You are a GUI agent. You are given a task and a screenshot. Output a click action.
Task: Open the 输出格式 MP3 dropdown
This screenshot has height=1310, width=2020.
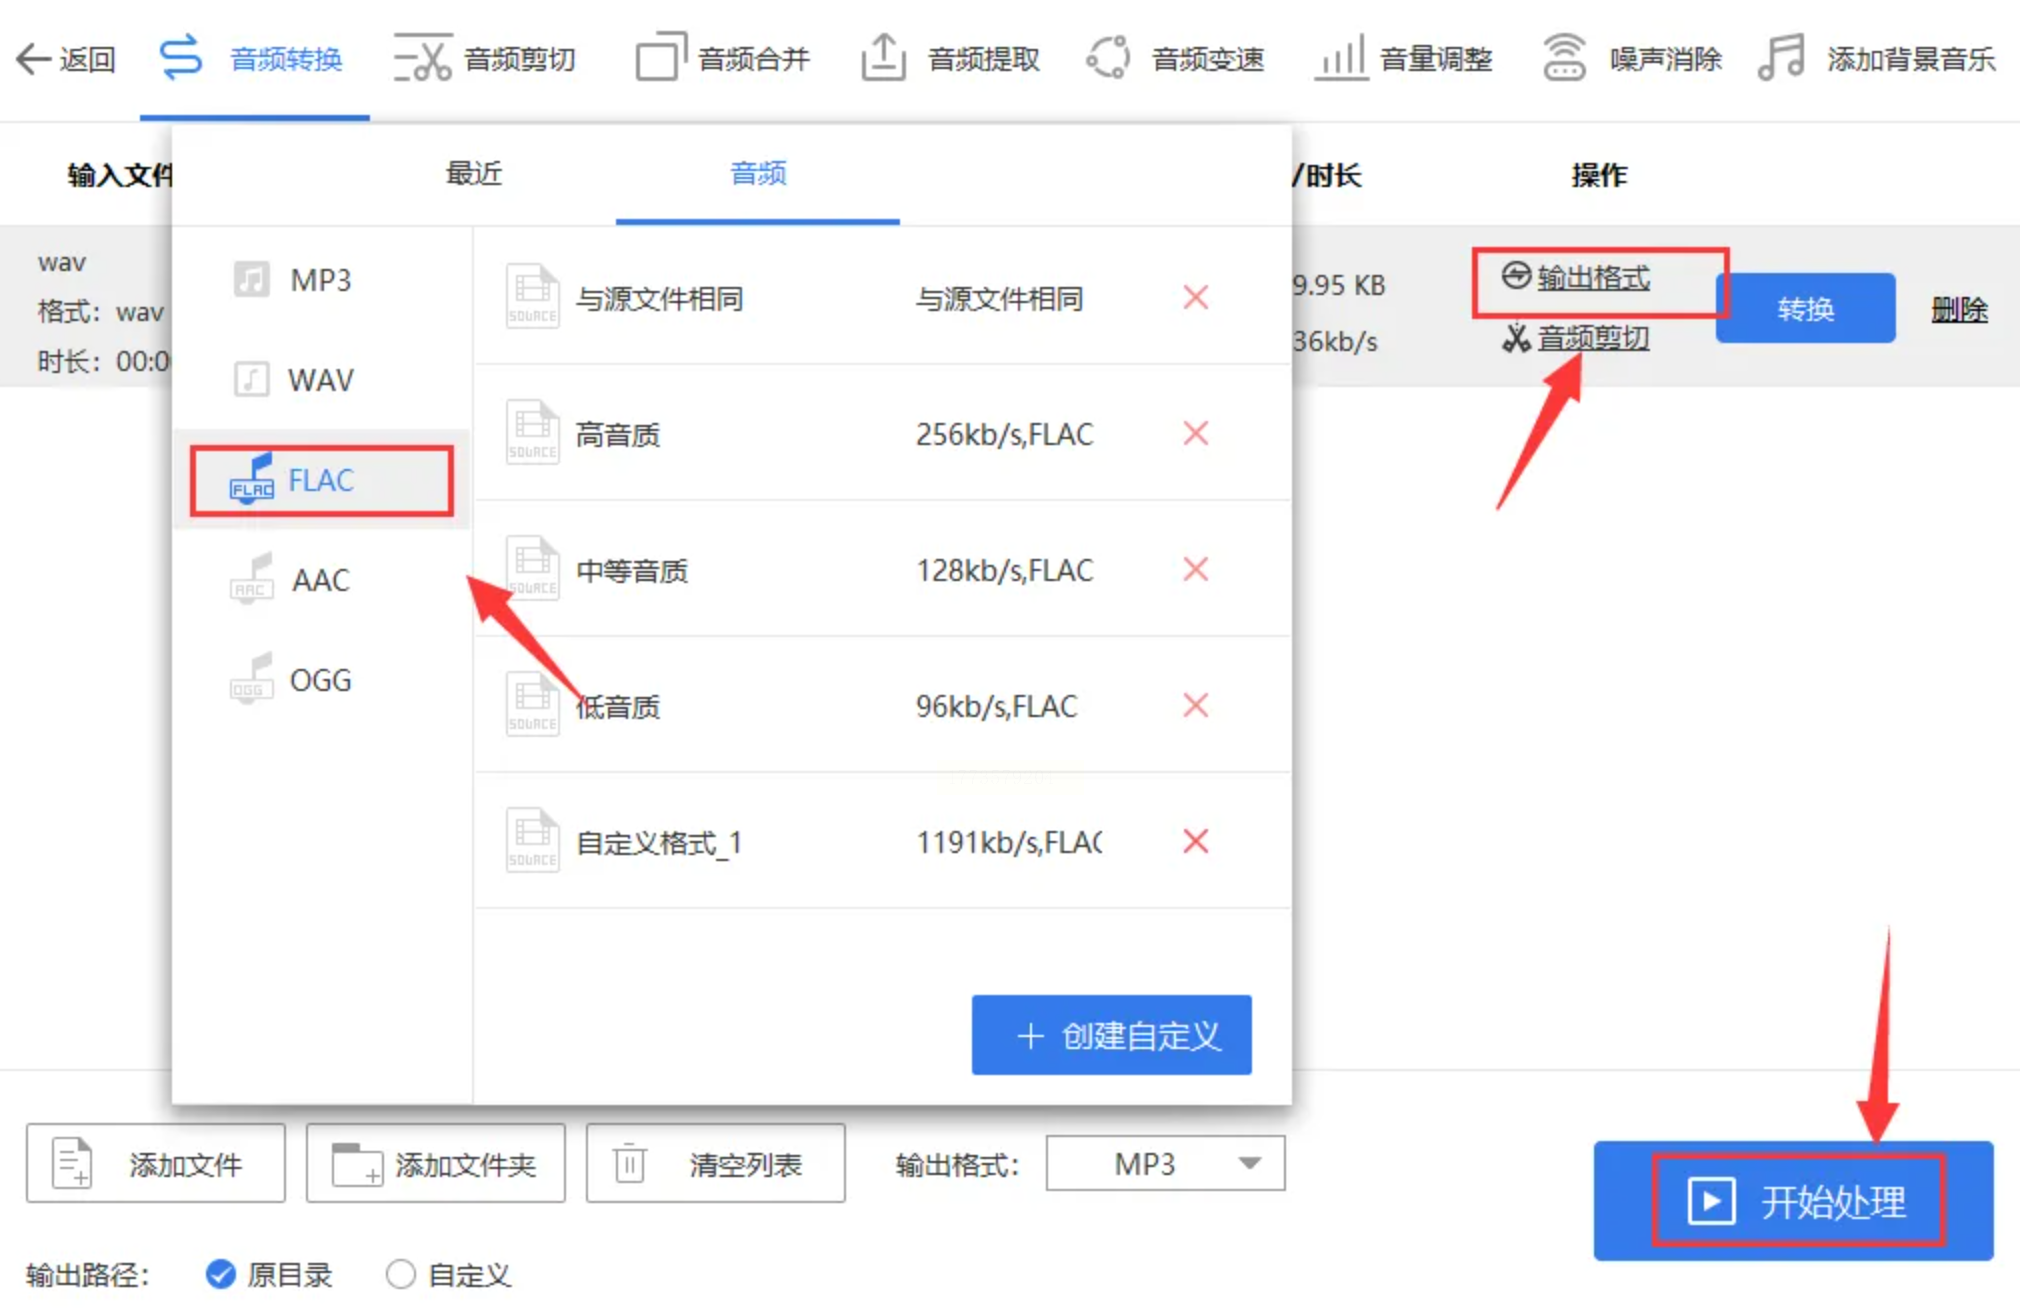click(x=1165, y=1163)
